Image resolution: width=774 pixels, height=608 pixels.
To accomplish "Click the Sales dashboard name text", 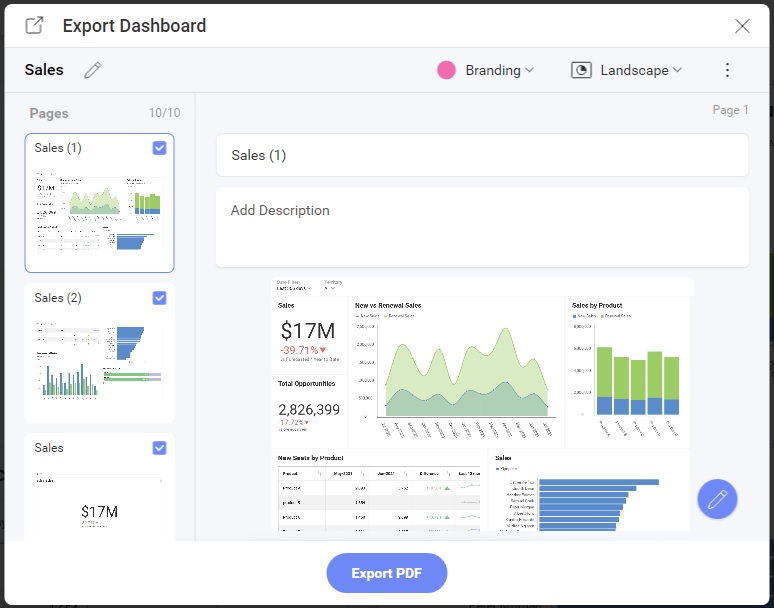I will pyautogui.click(x=44, y=70).
